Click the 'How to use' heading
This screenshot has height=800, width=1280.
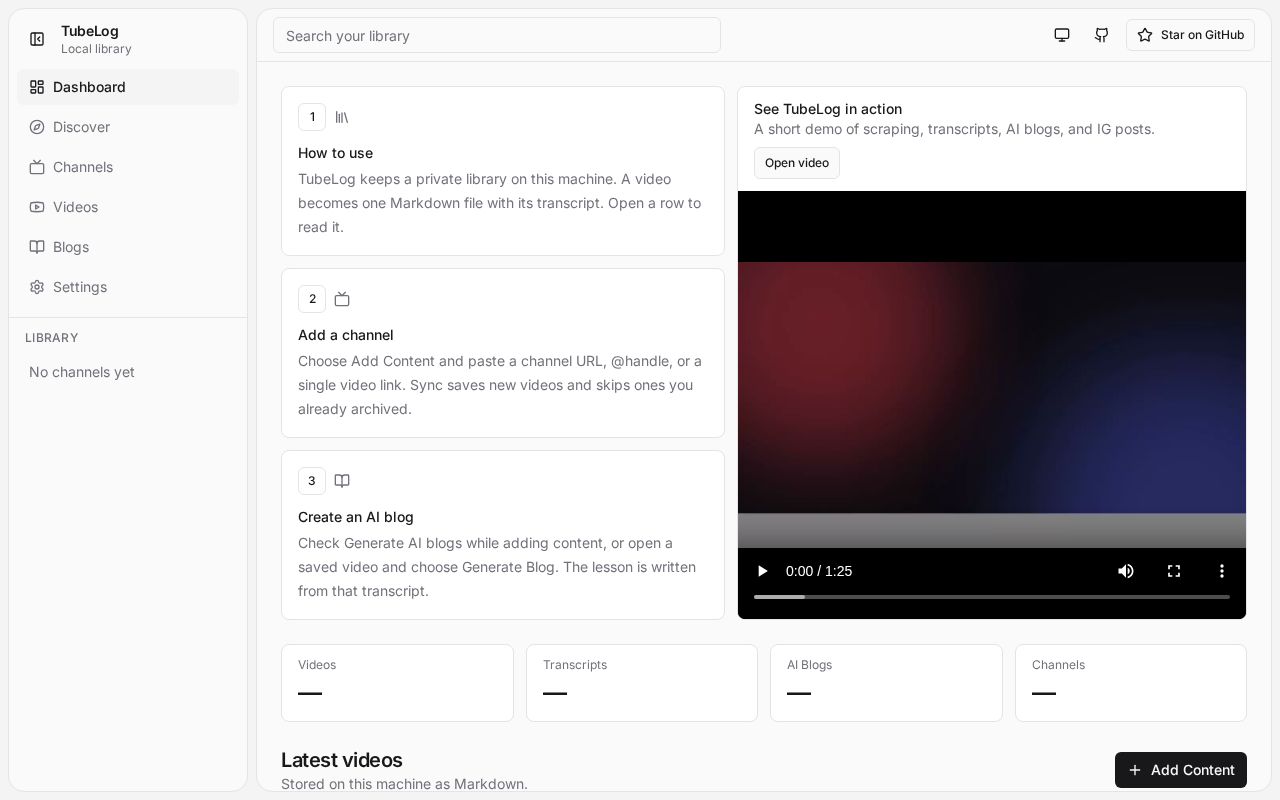pos(335,153)
